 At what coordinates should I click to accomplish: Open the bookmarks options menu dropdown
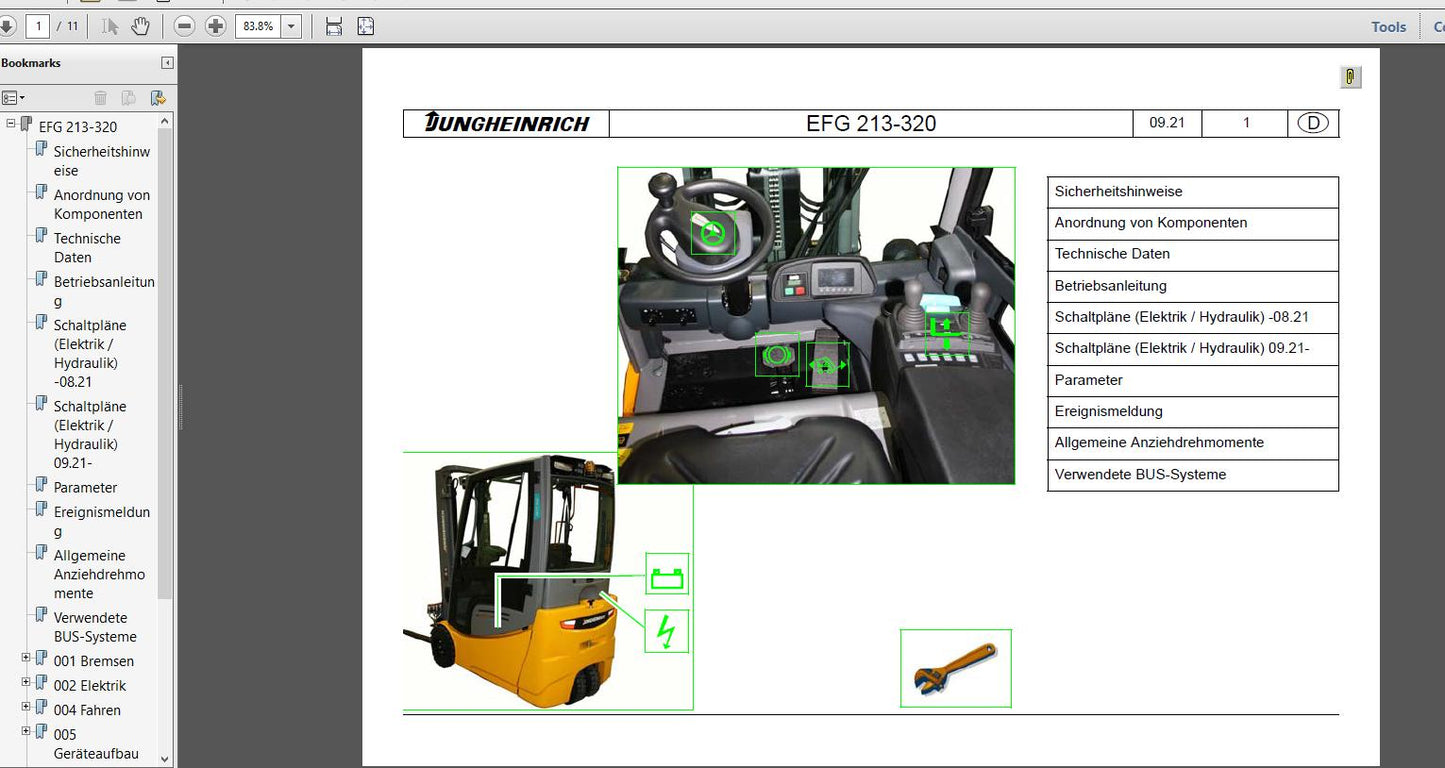click(14, 98)
